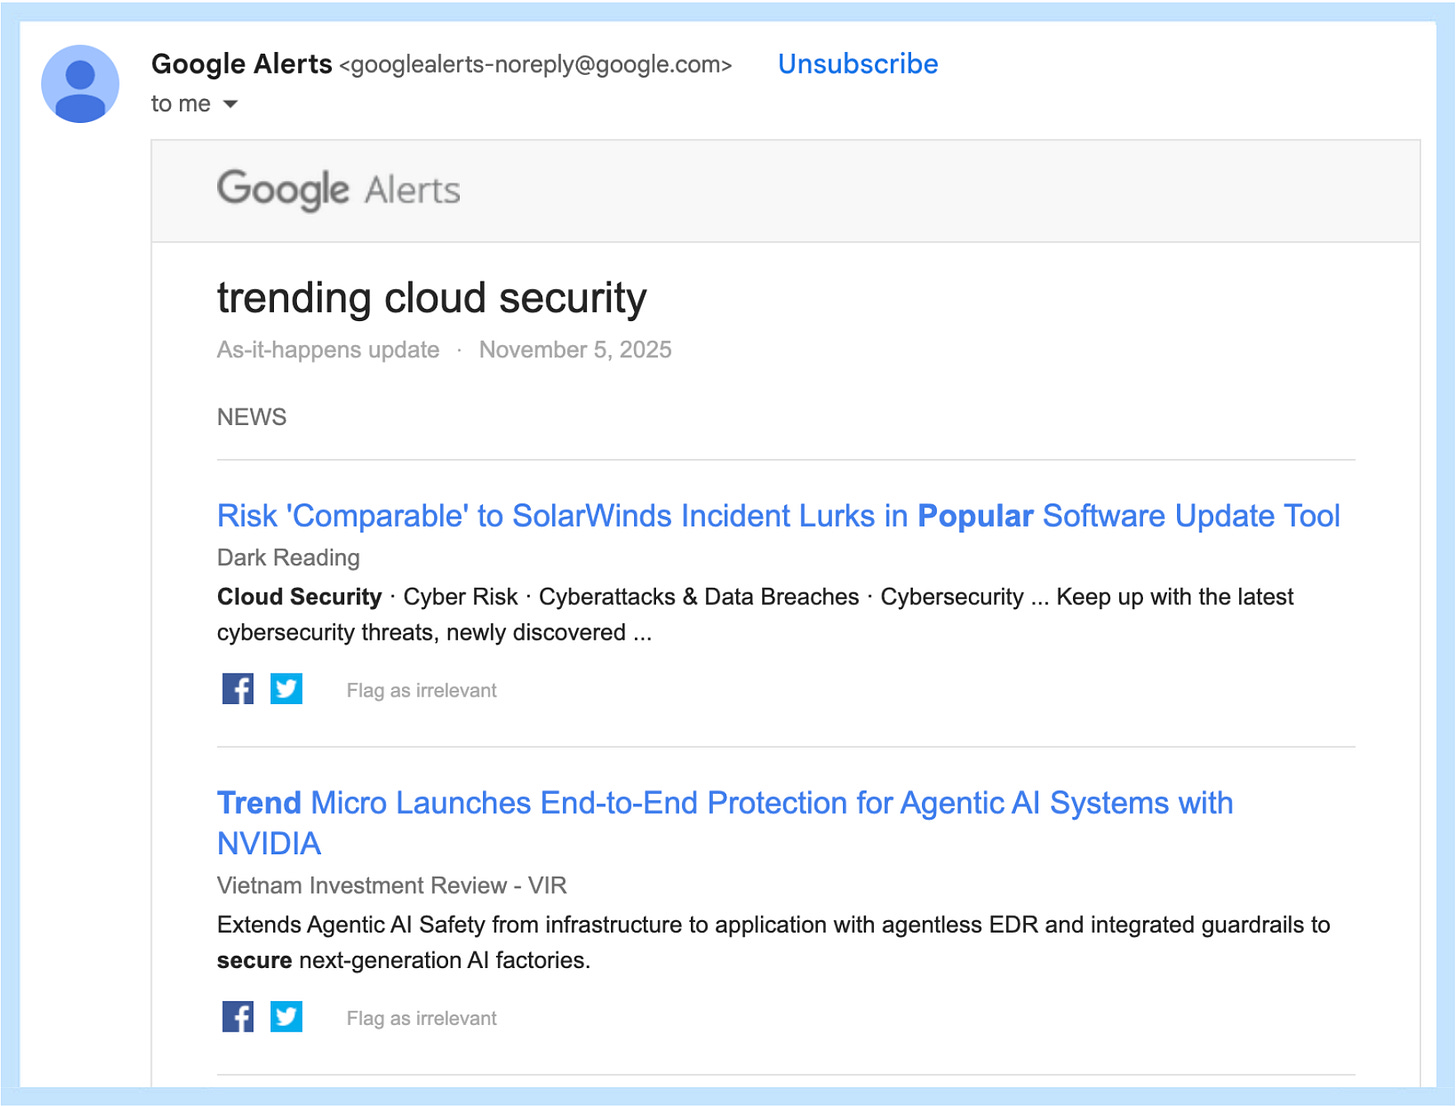Share Trend Micro article on Twitter
Viewport: 1456px width, 1106px height.
point(286,1017)
